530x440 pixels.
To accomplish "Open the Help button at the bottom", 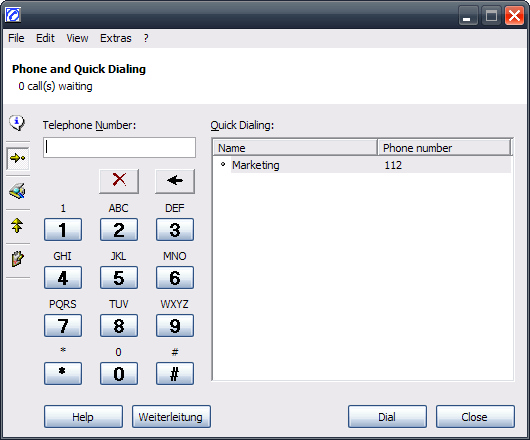I will (83, 417).
